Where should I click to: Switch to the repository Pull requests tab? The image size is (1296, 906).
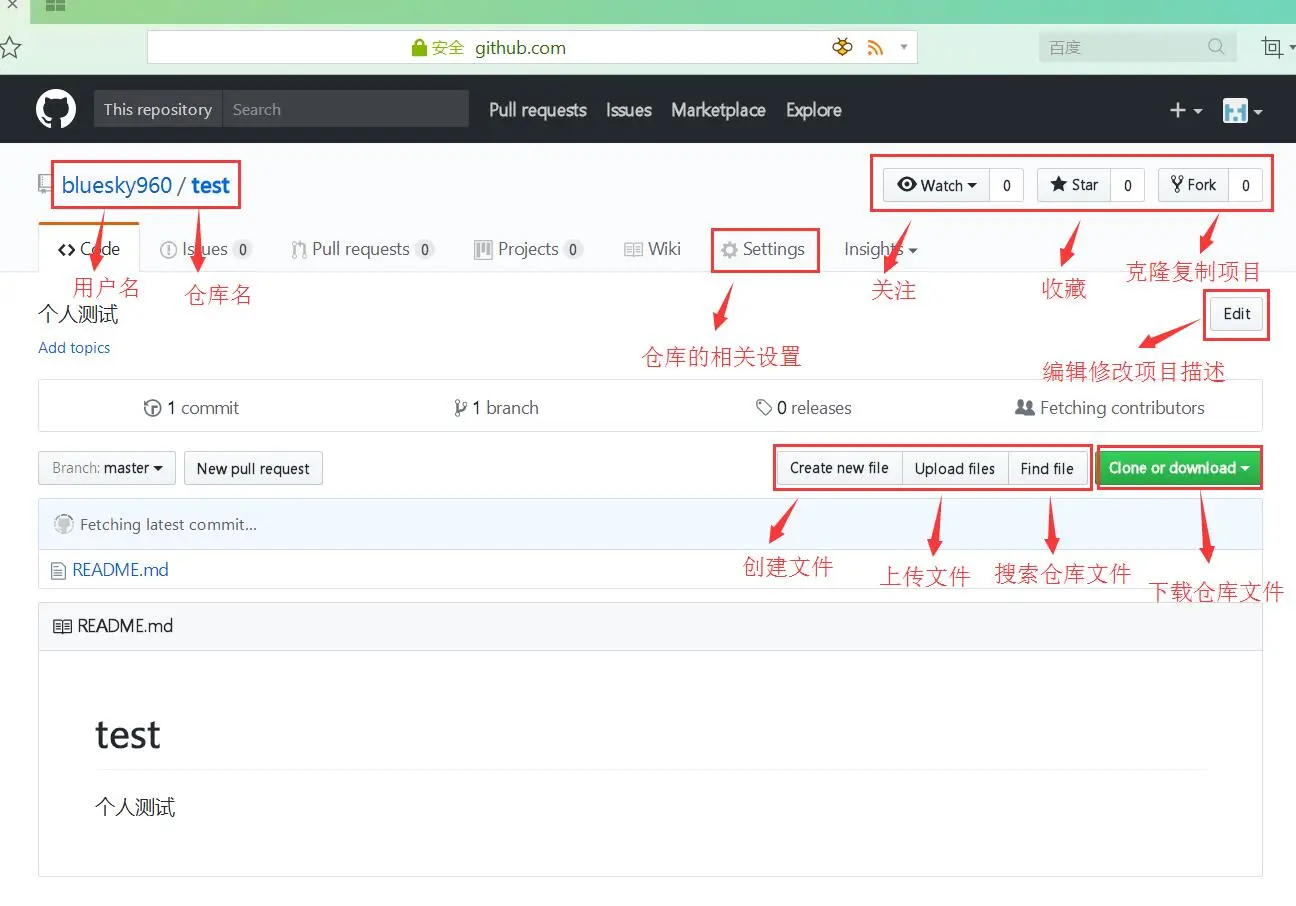tap(362, 249)
